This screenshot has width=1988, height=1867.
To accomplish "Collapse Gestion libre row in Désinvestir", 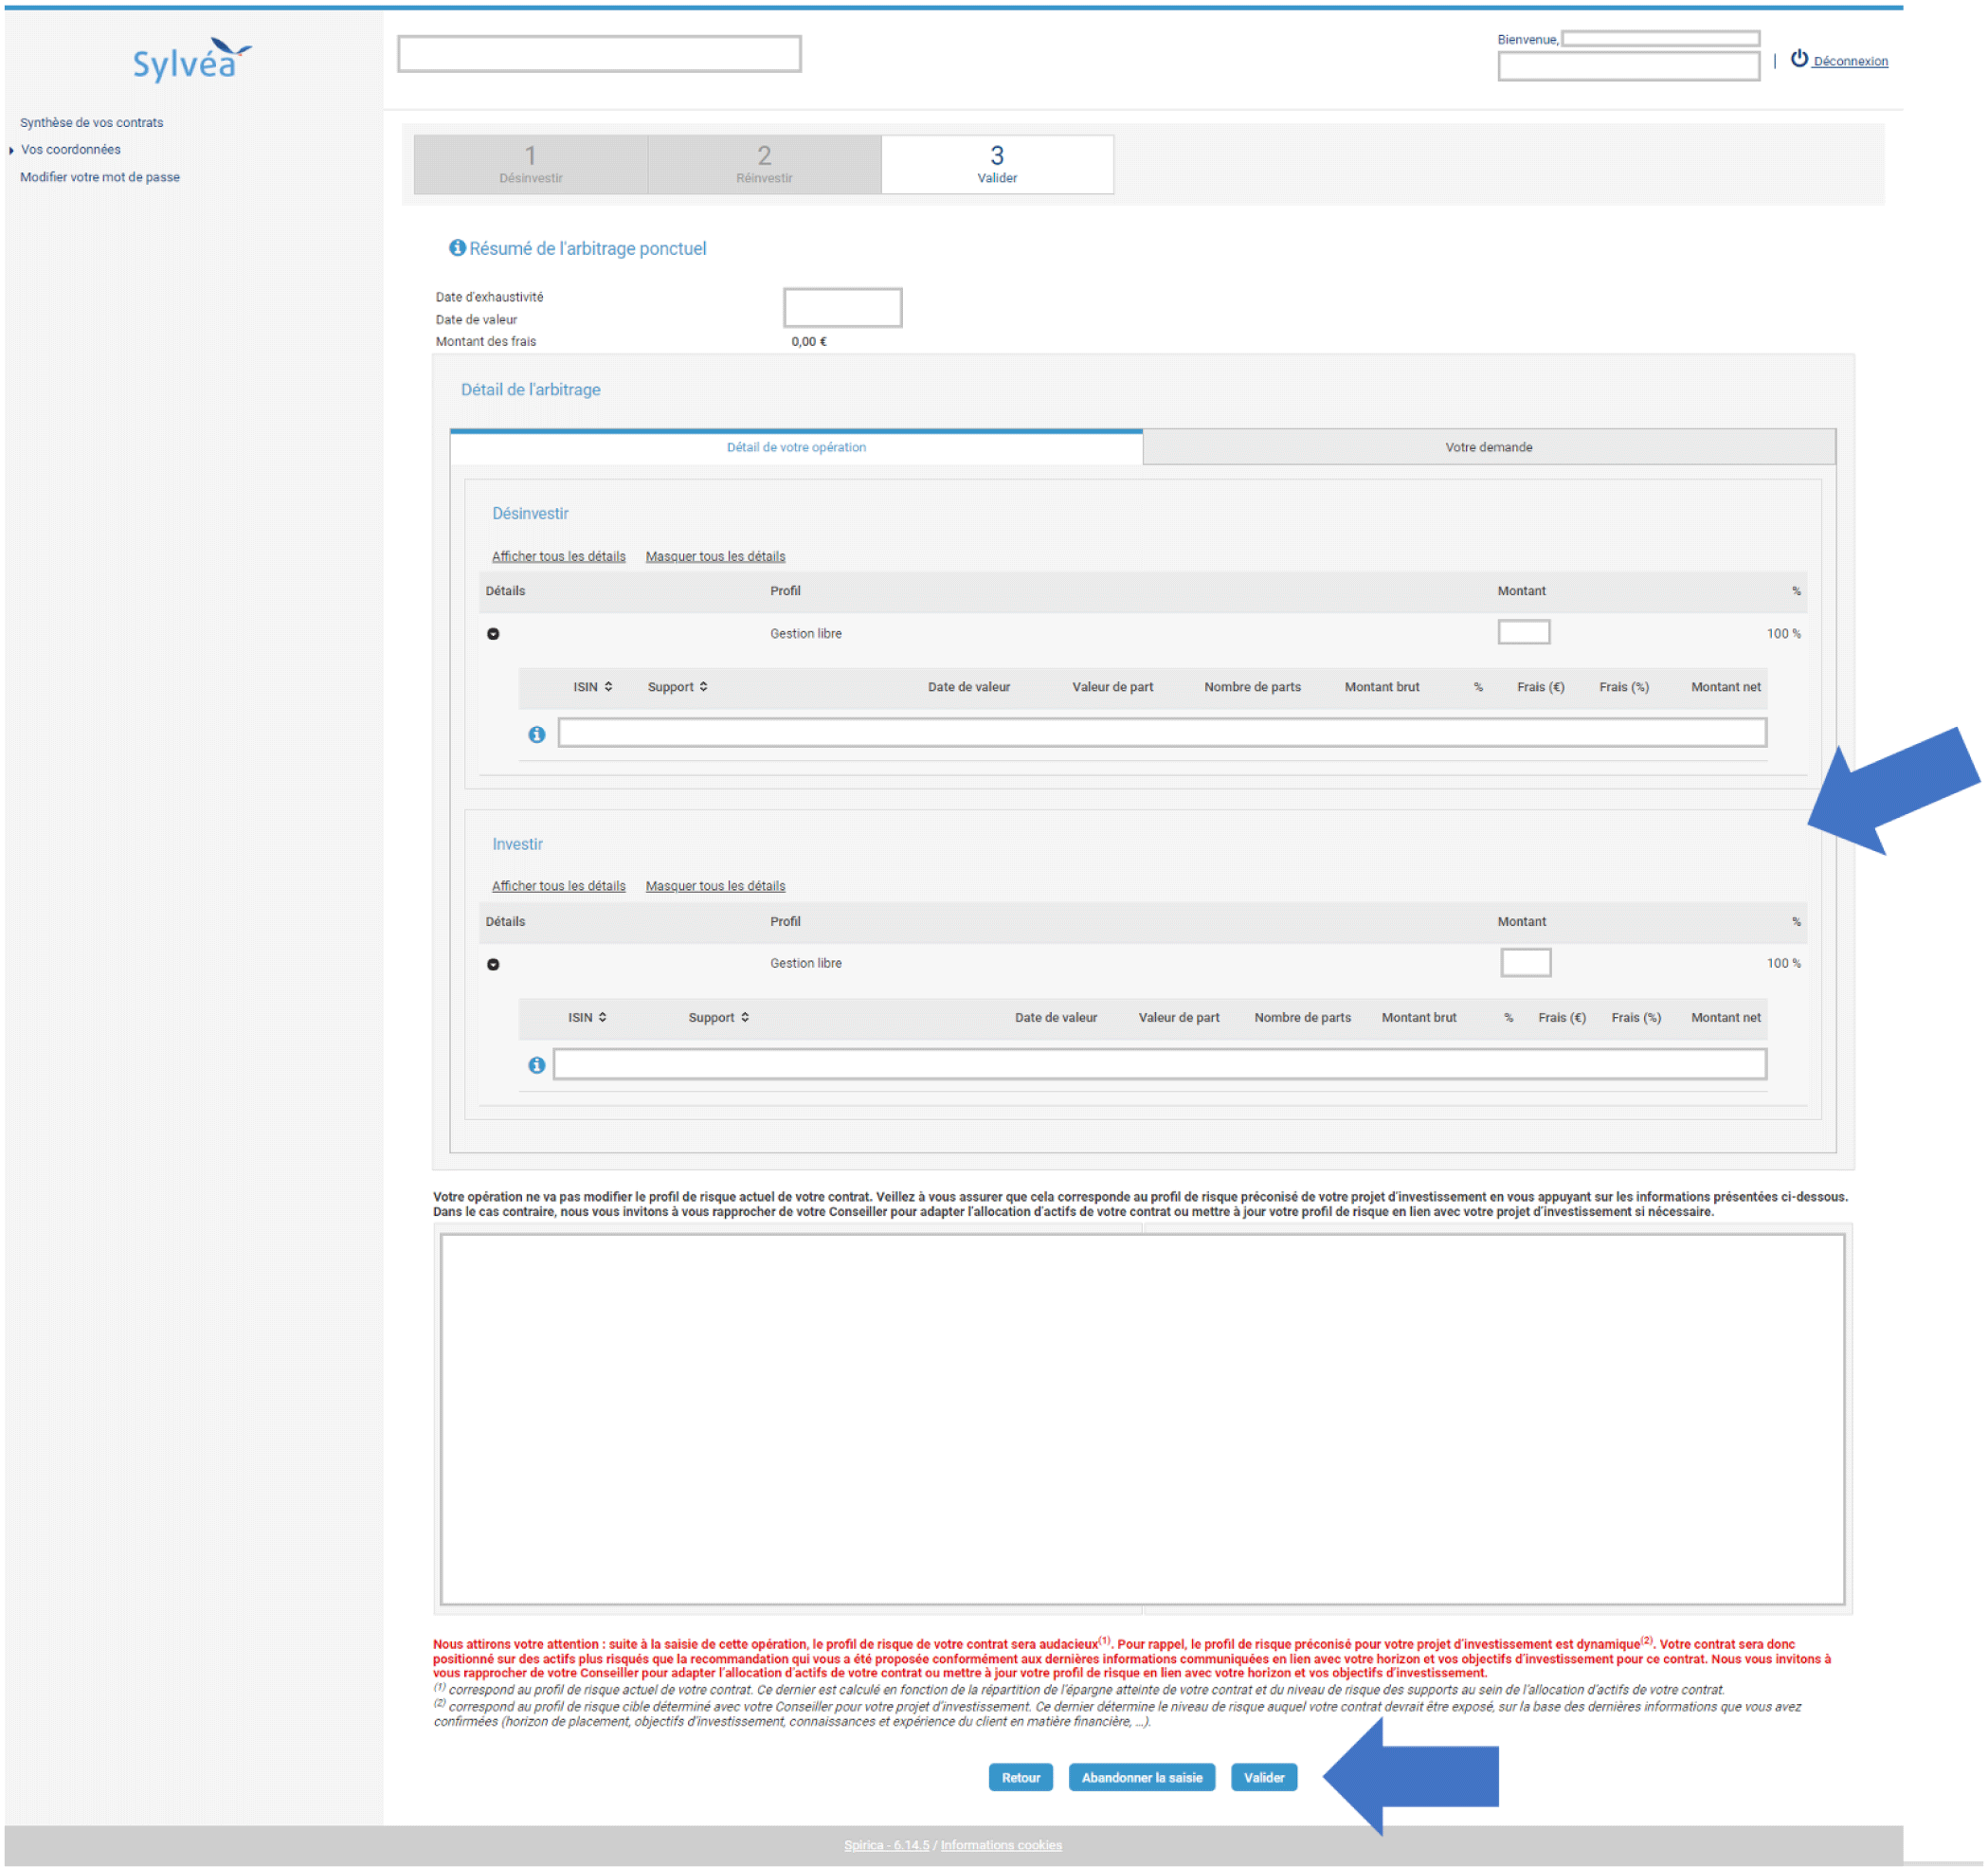I will [493, 634].
